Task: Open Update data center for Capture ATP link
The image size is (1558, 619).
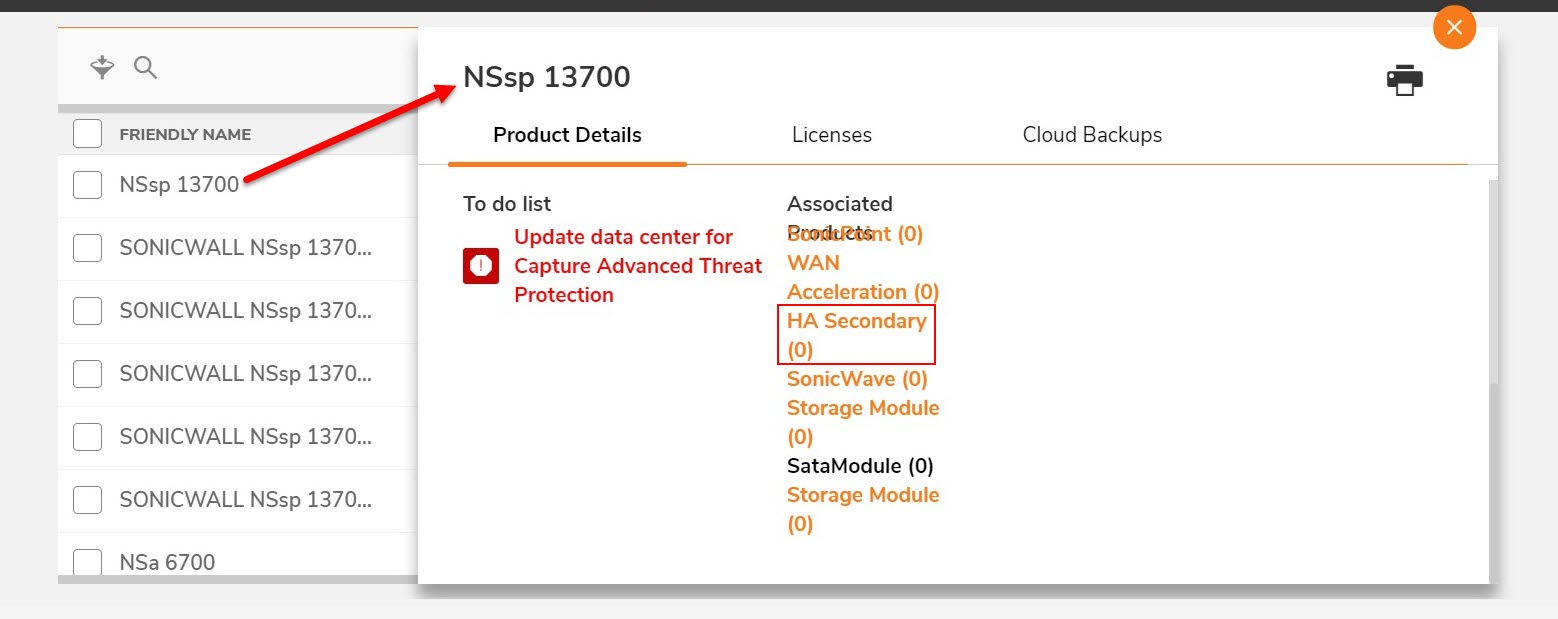Action: 637,266
